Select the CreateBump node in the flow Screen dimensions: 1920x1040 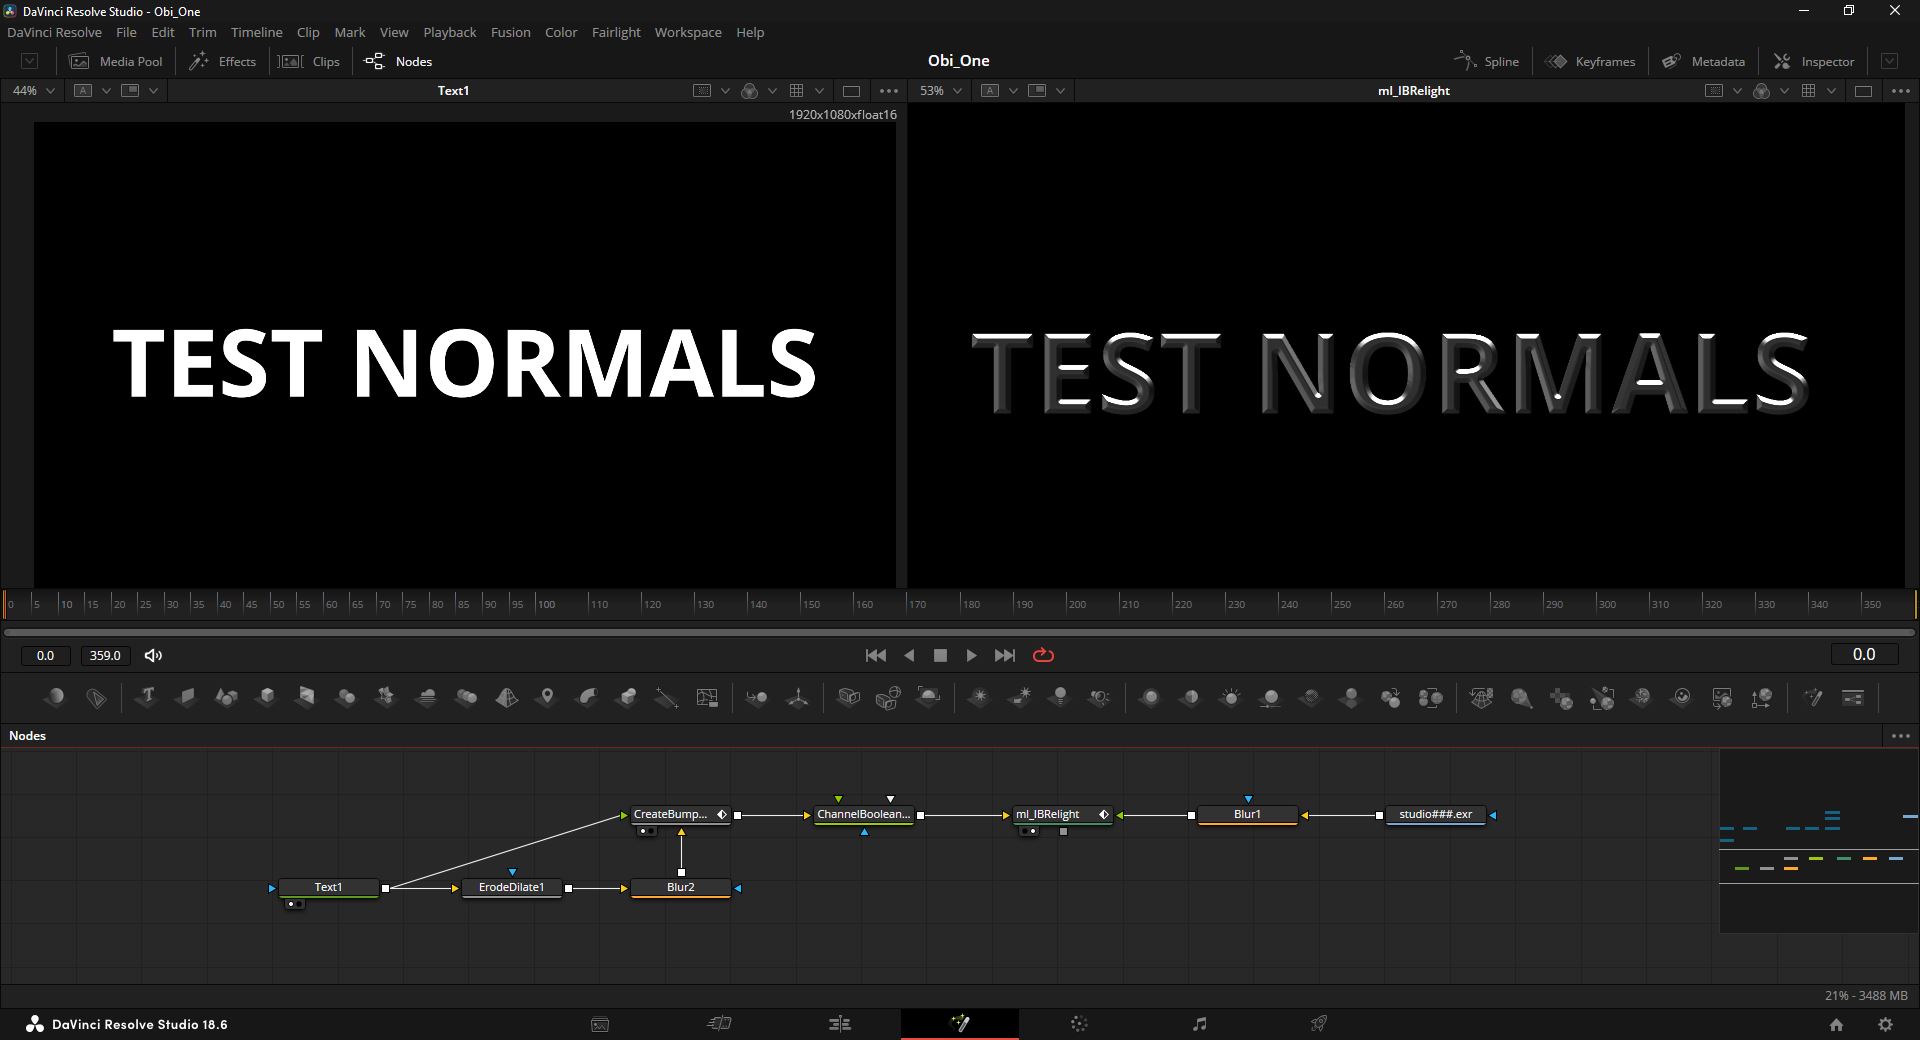point(680,815)
